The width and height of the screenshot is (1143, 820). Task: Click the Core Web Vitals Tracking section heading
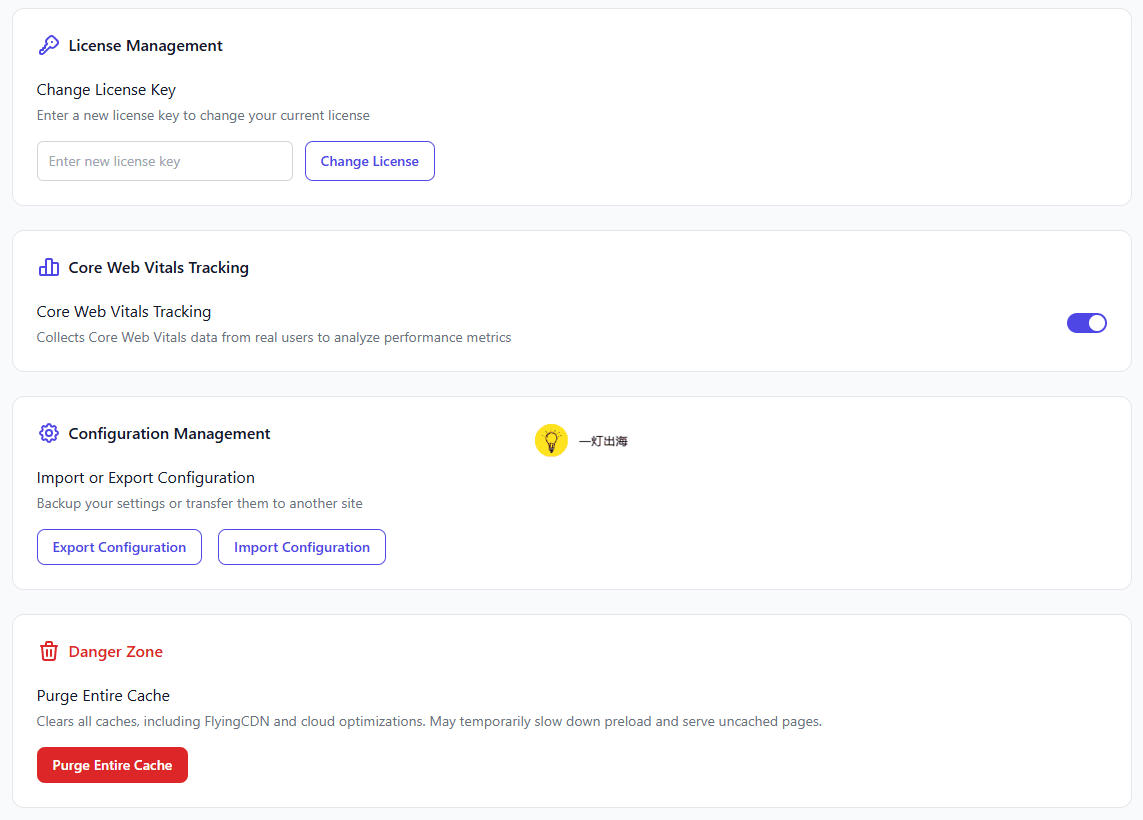tap(158, 268)
